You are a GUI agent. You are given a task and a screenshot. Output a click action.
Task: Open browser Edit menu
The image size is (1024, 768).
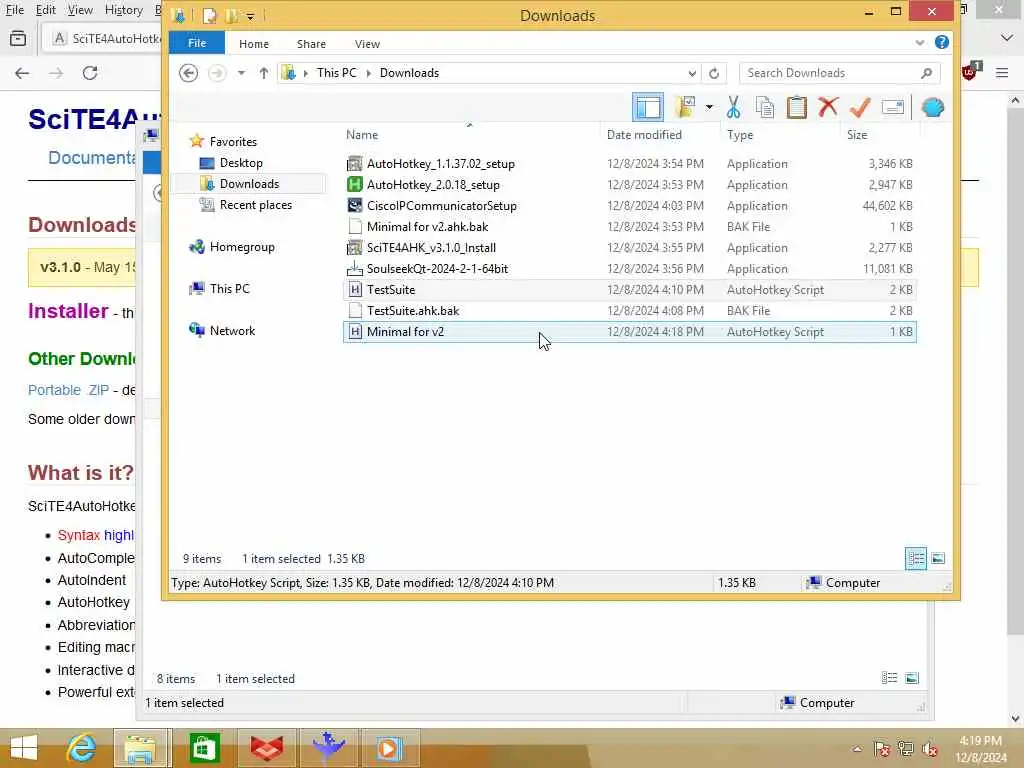pos(46,10)
